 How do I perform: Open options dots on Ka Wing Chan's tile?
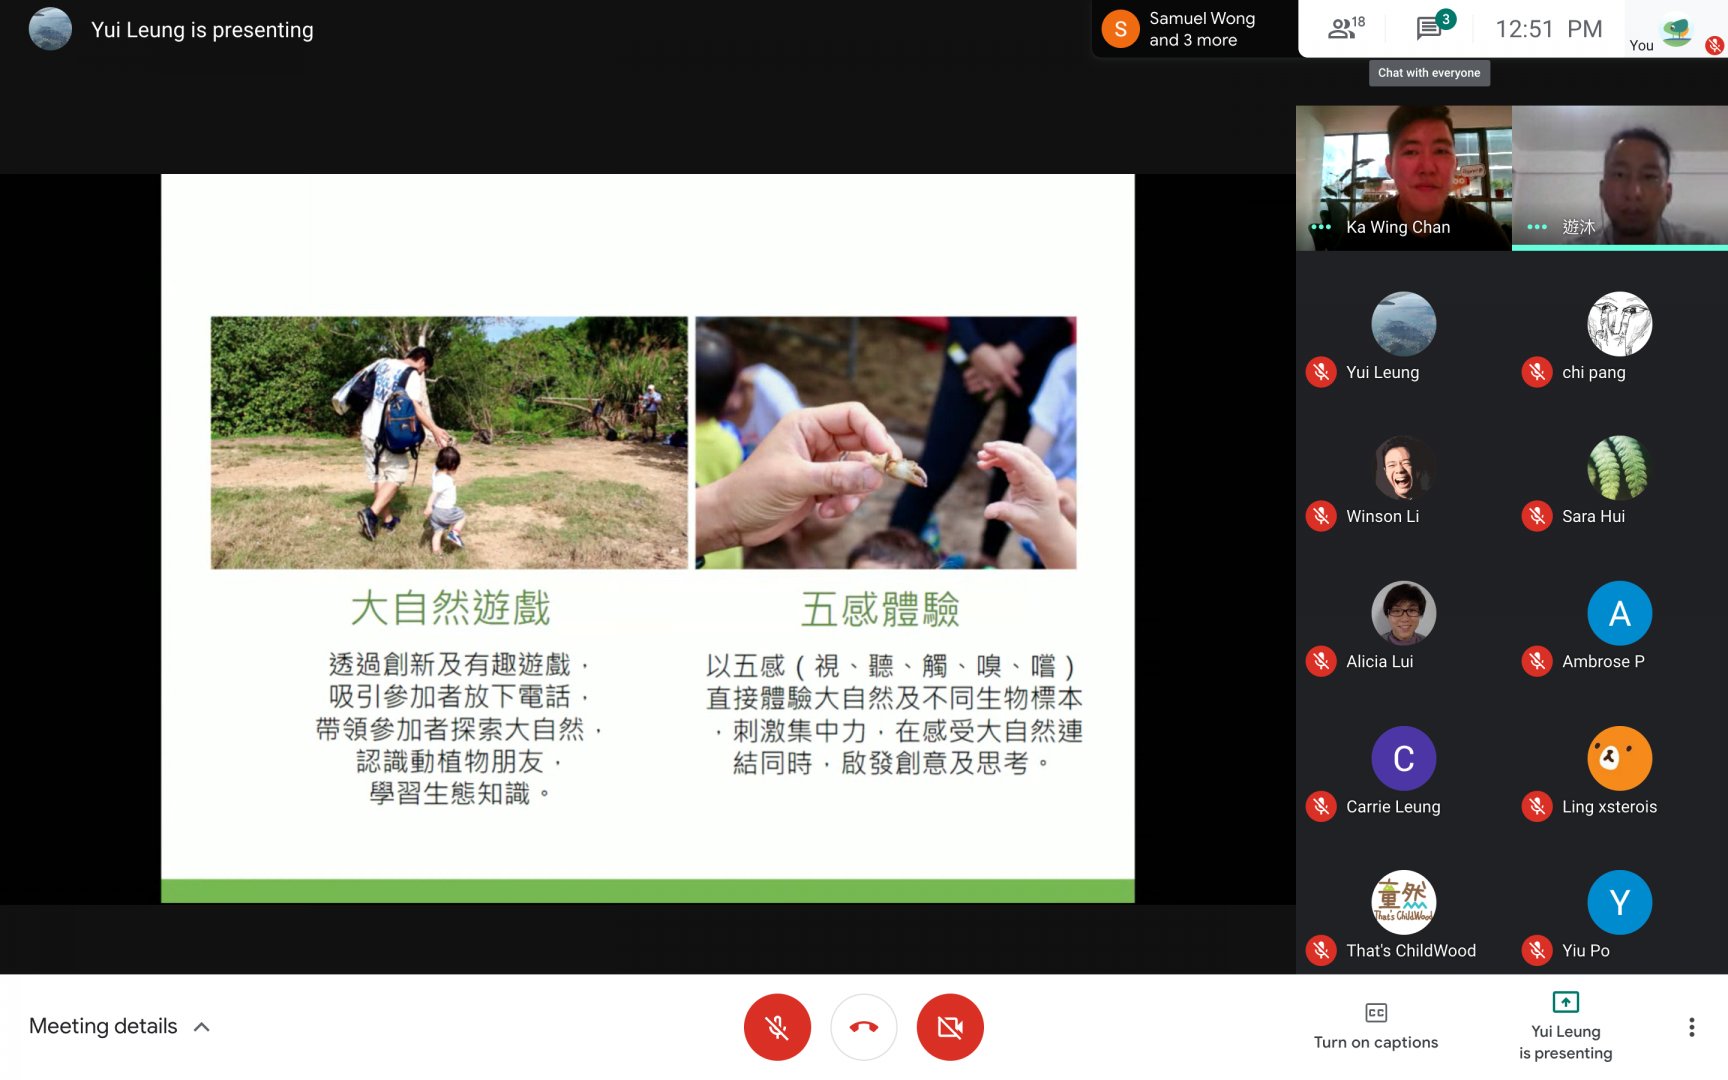1321,227
